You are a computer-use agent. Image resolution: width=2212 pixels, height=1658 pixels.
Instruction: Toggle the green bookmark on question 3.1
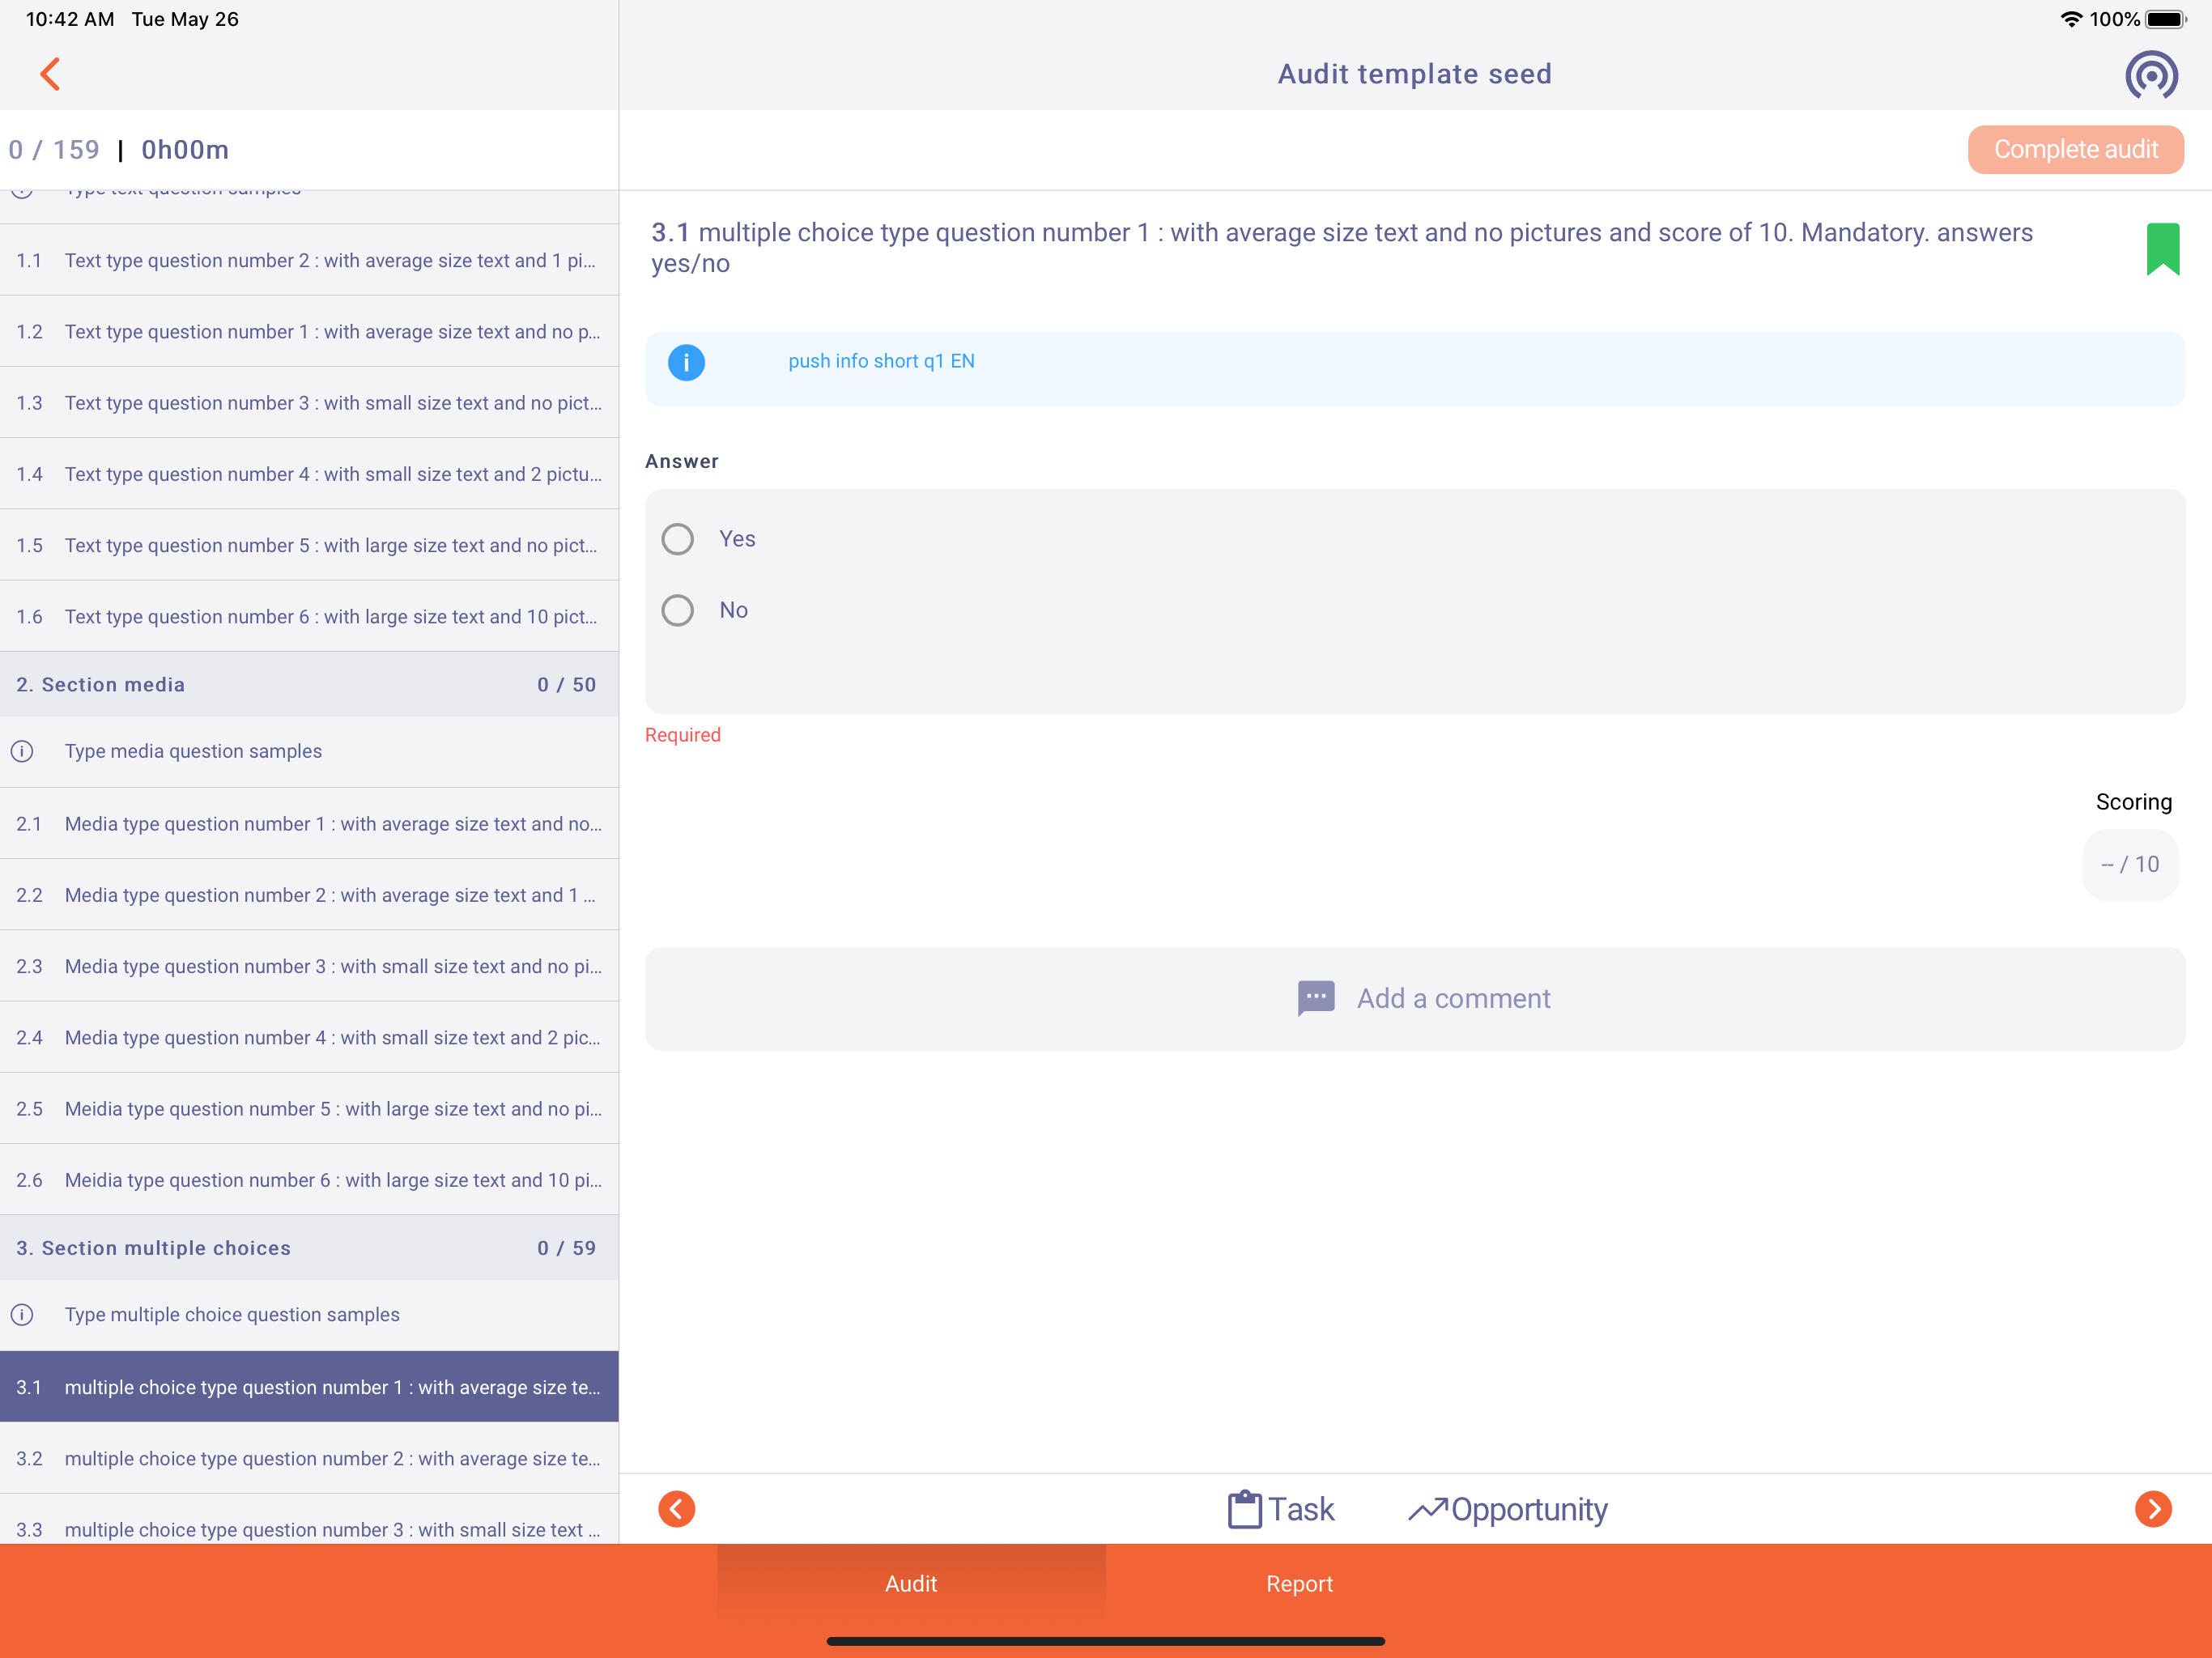point(2162,248)
